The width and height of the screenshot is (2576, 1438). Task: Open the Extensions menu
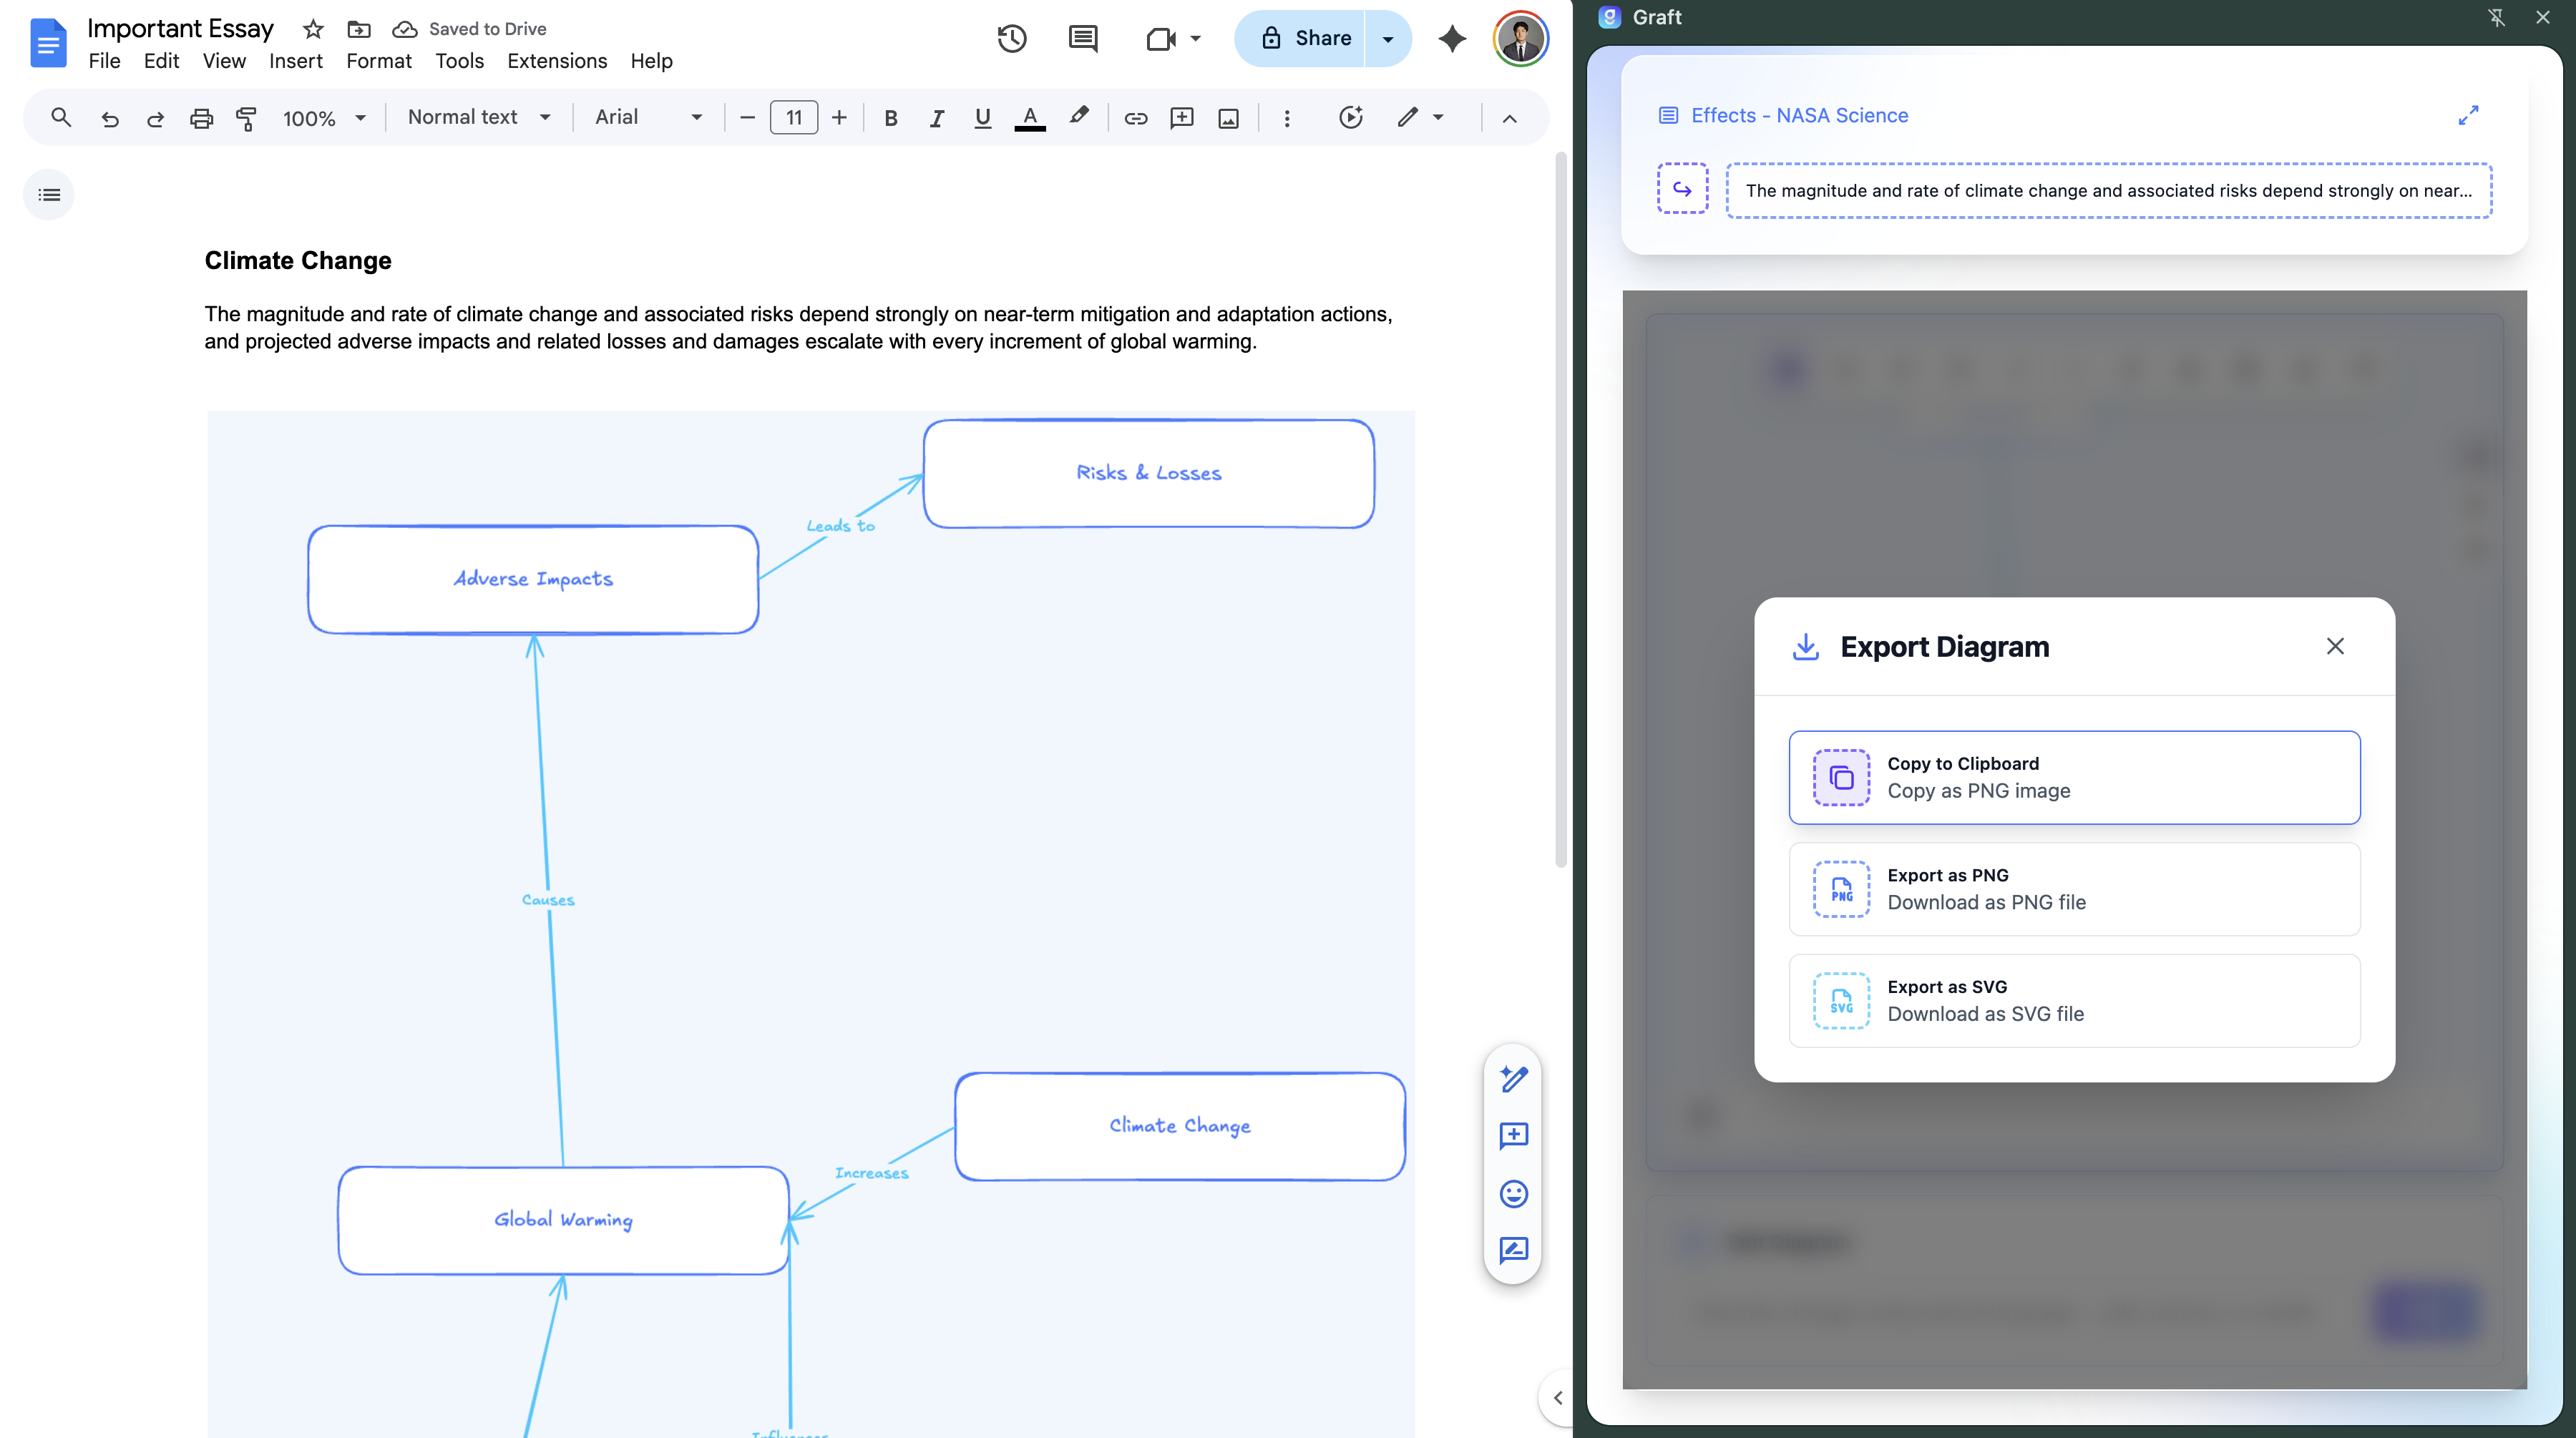[x=556, y=61]
